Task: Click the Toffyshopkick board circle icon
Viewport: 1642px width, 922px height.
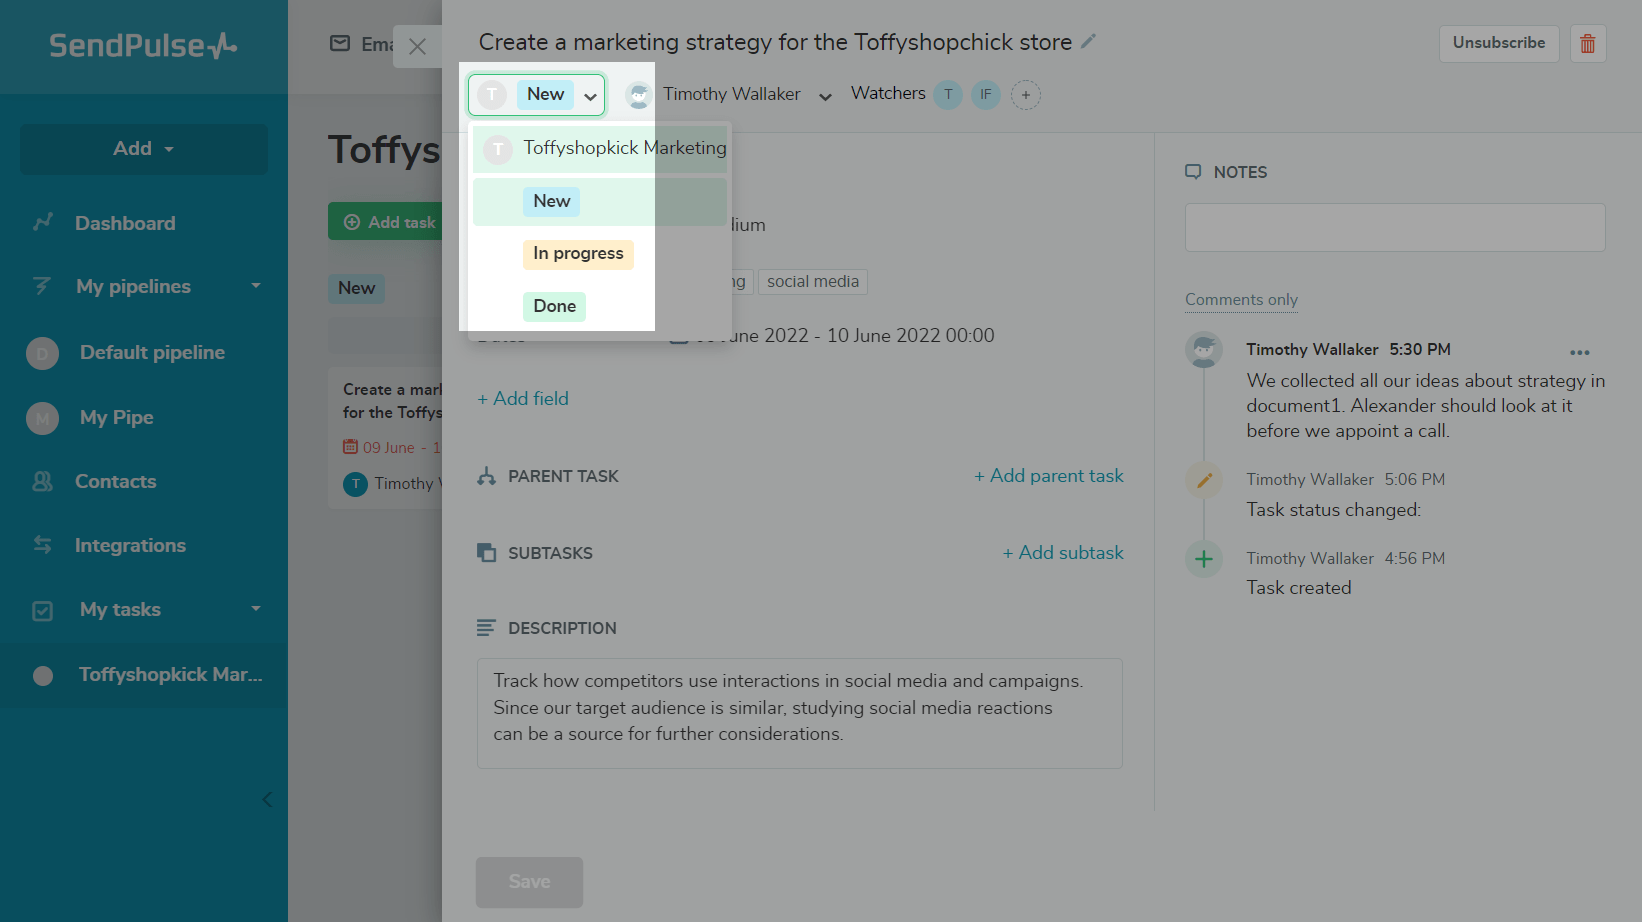Action: (43, 676)
